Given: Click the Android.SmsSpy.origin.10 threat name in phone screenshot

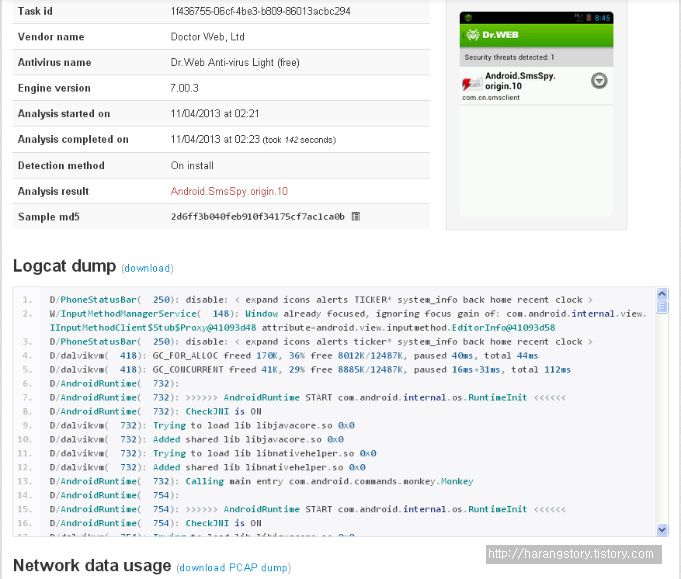Looking at the screenshot, I should 520,81.
